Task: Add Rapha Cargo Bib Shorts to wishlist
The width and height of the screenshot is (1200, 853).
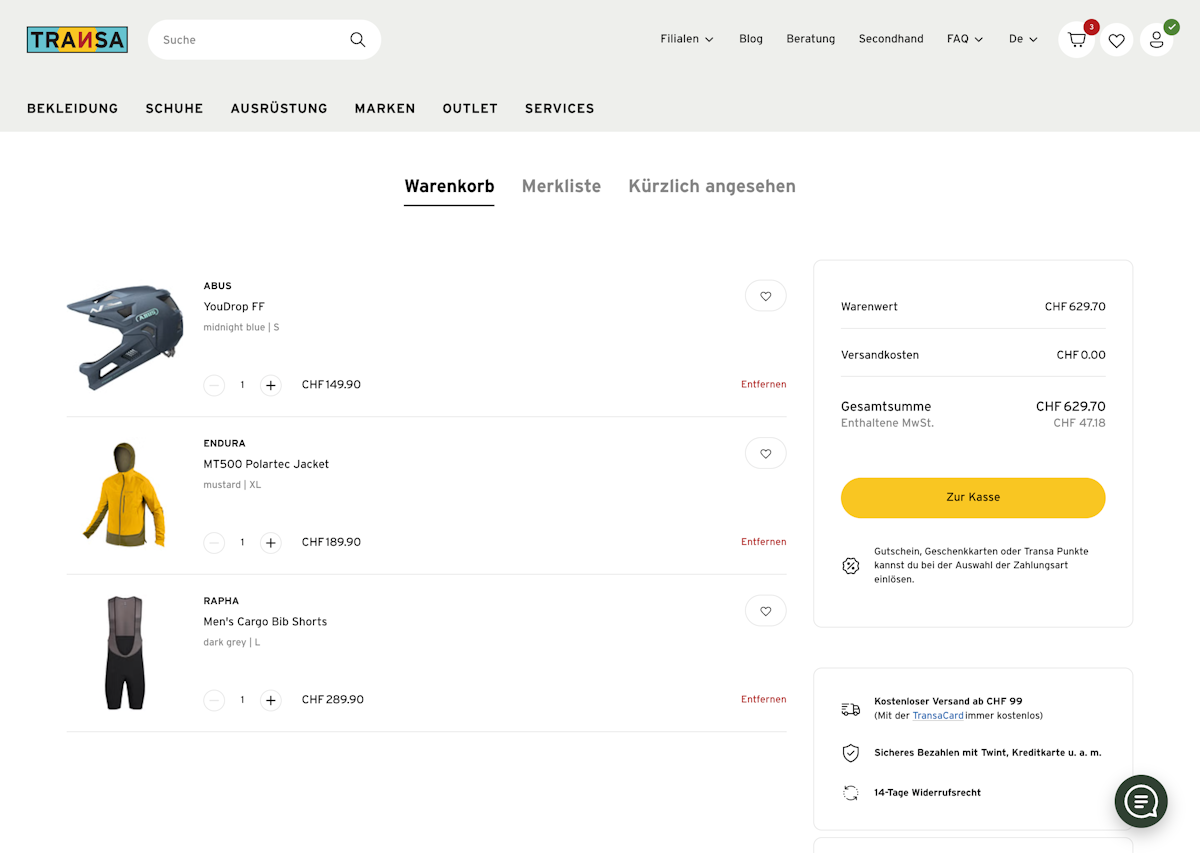Action: tap(766, 611)
